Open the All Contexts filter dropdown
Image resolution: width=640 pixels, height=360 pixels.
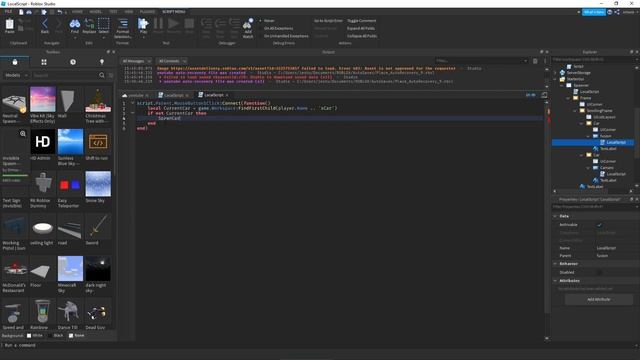(172, 61)
